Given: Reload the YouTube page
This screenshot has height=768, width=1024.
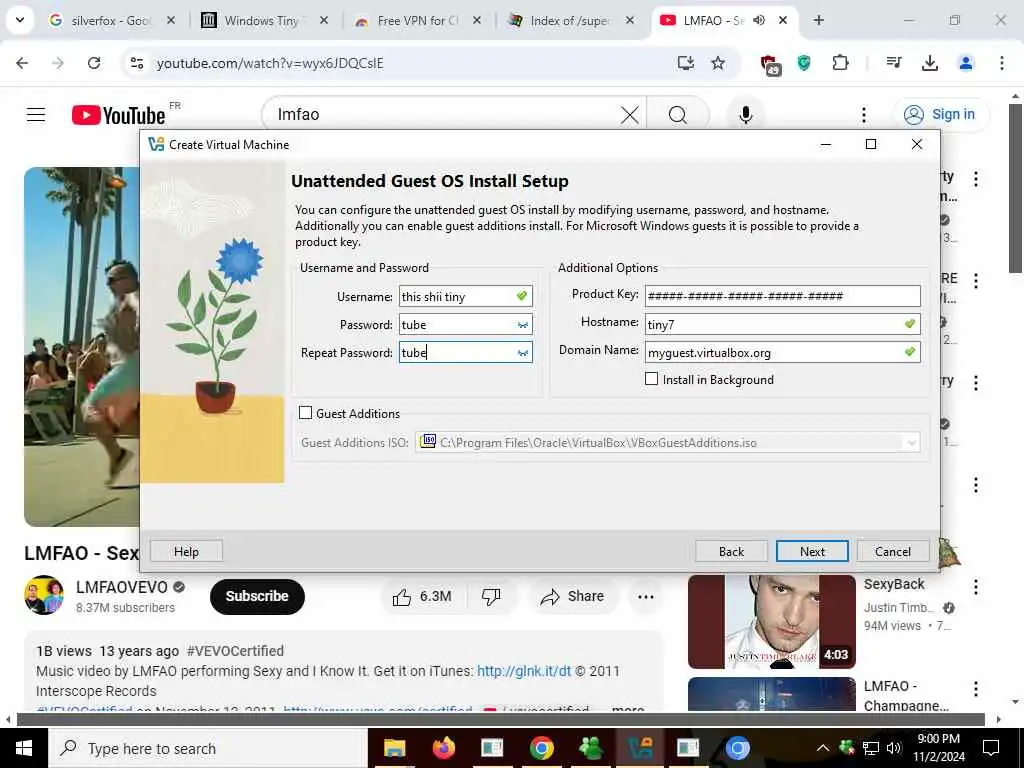Looking at the screenshot, I should tap(94, 63).
